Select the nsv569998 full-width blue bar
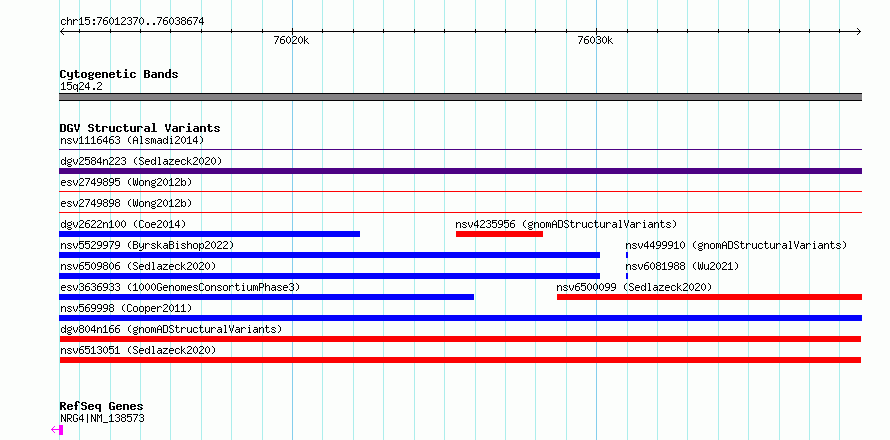Viewport: 890px width, 440px height. point(460,318)
